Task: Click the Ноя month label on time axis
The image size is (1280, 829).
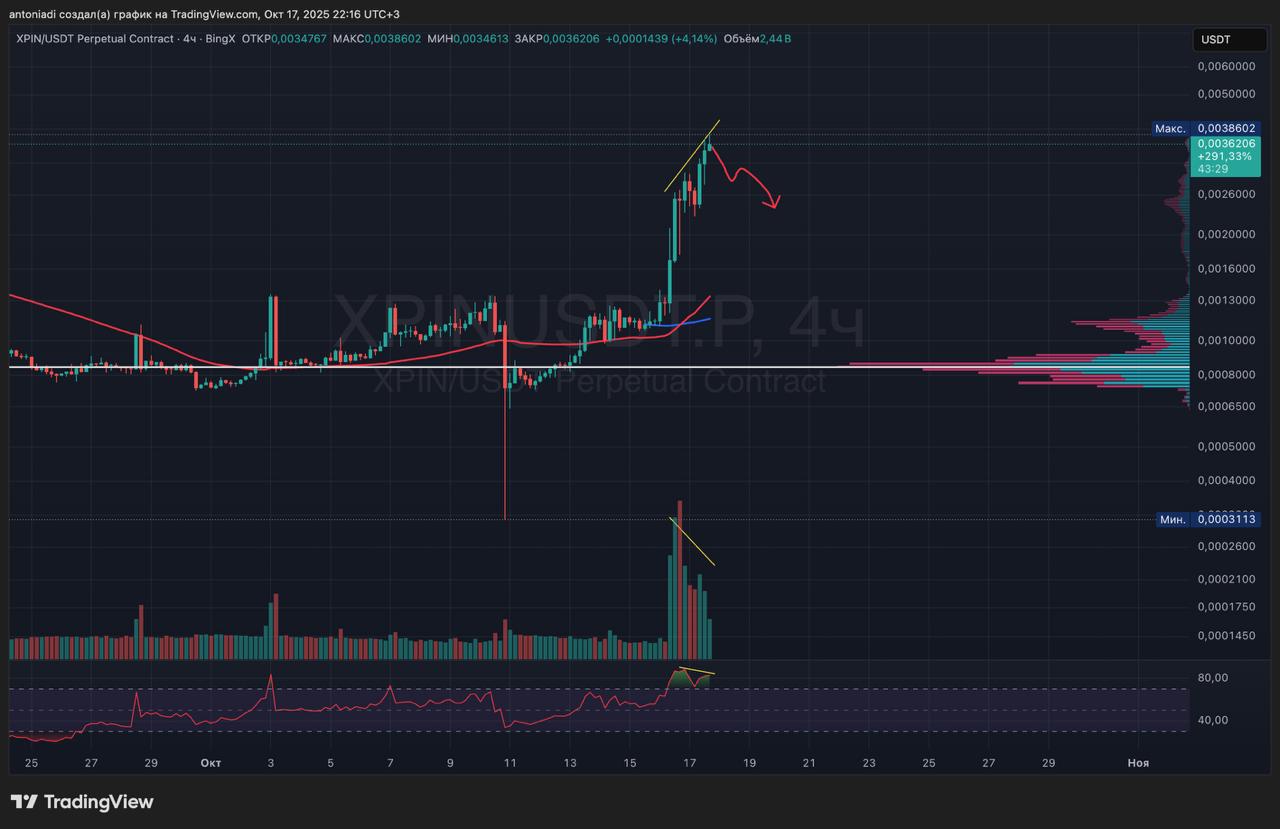Action: tap(1138, 763)
